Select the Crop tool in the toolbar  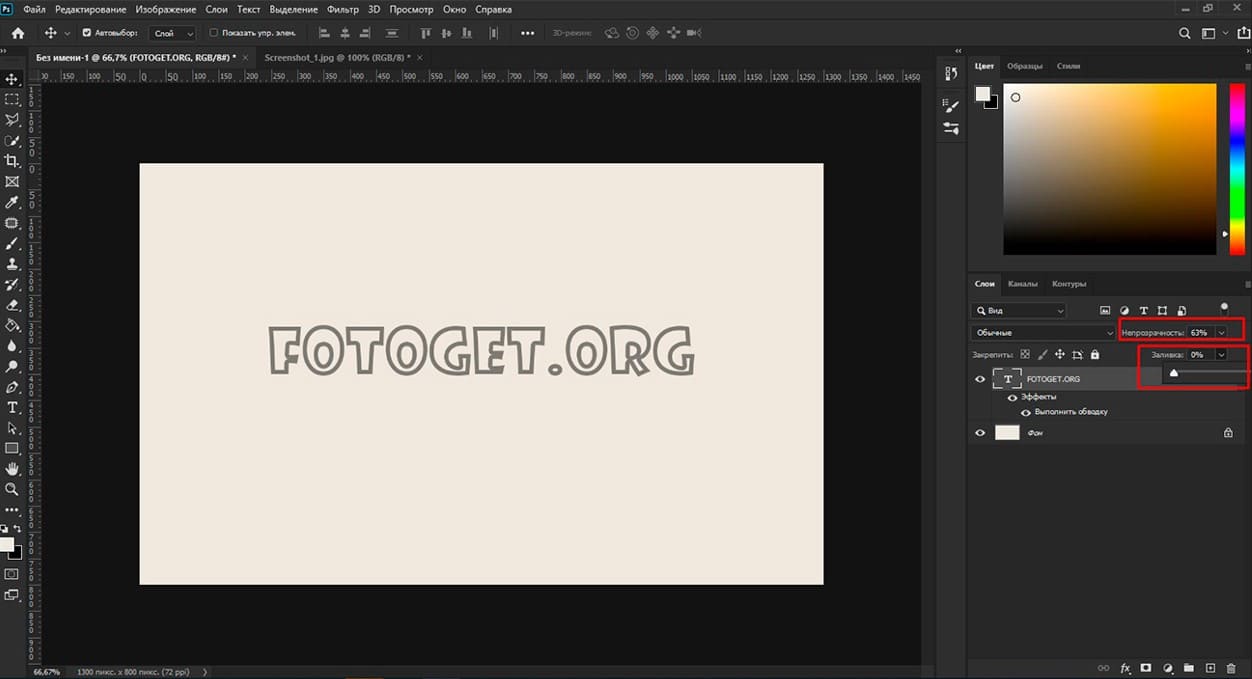(x=12, y=161)
